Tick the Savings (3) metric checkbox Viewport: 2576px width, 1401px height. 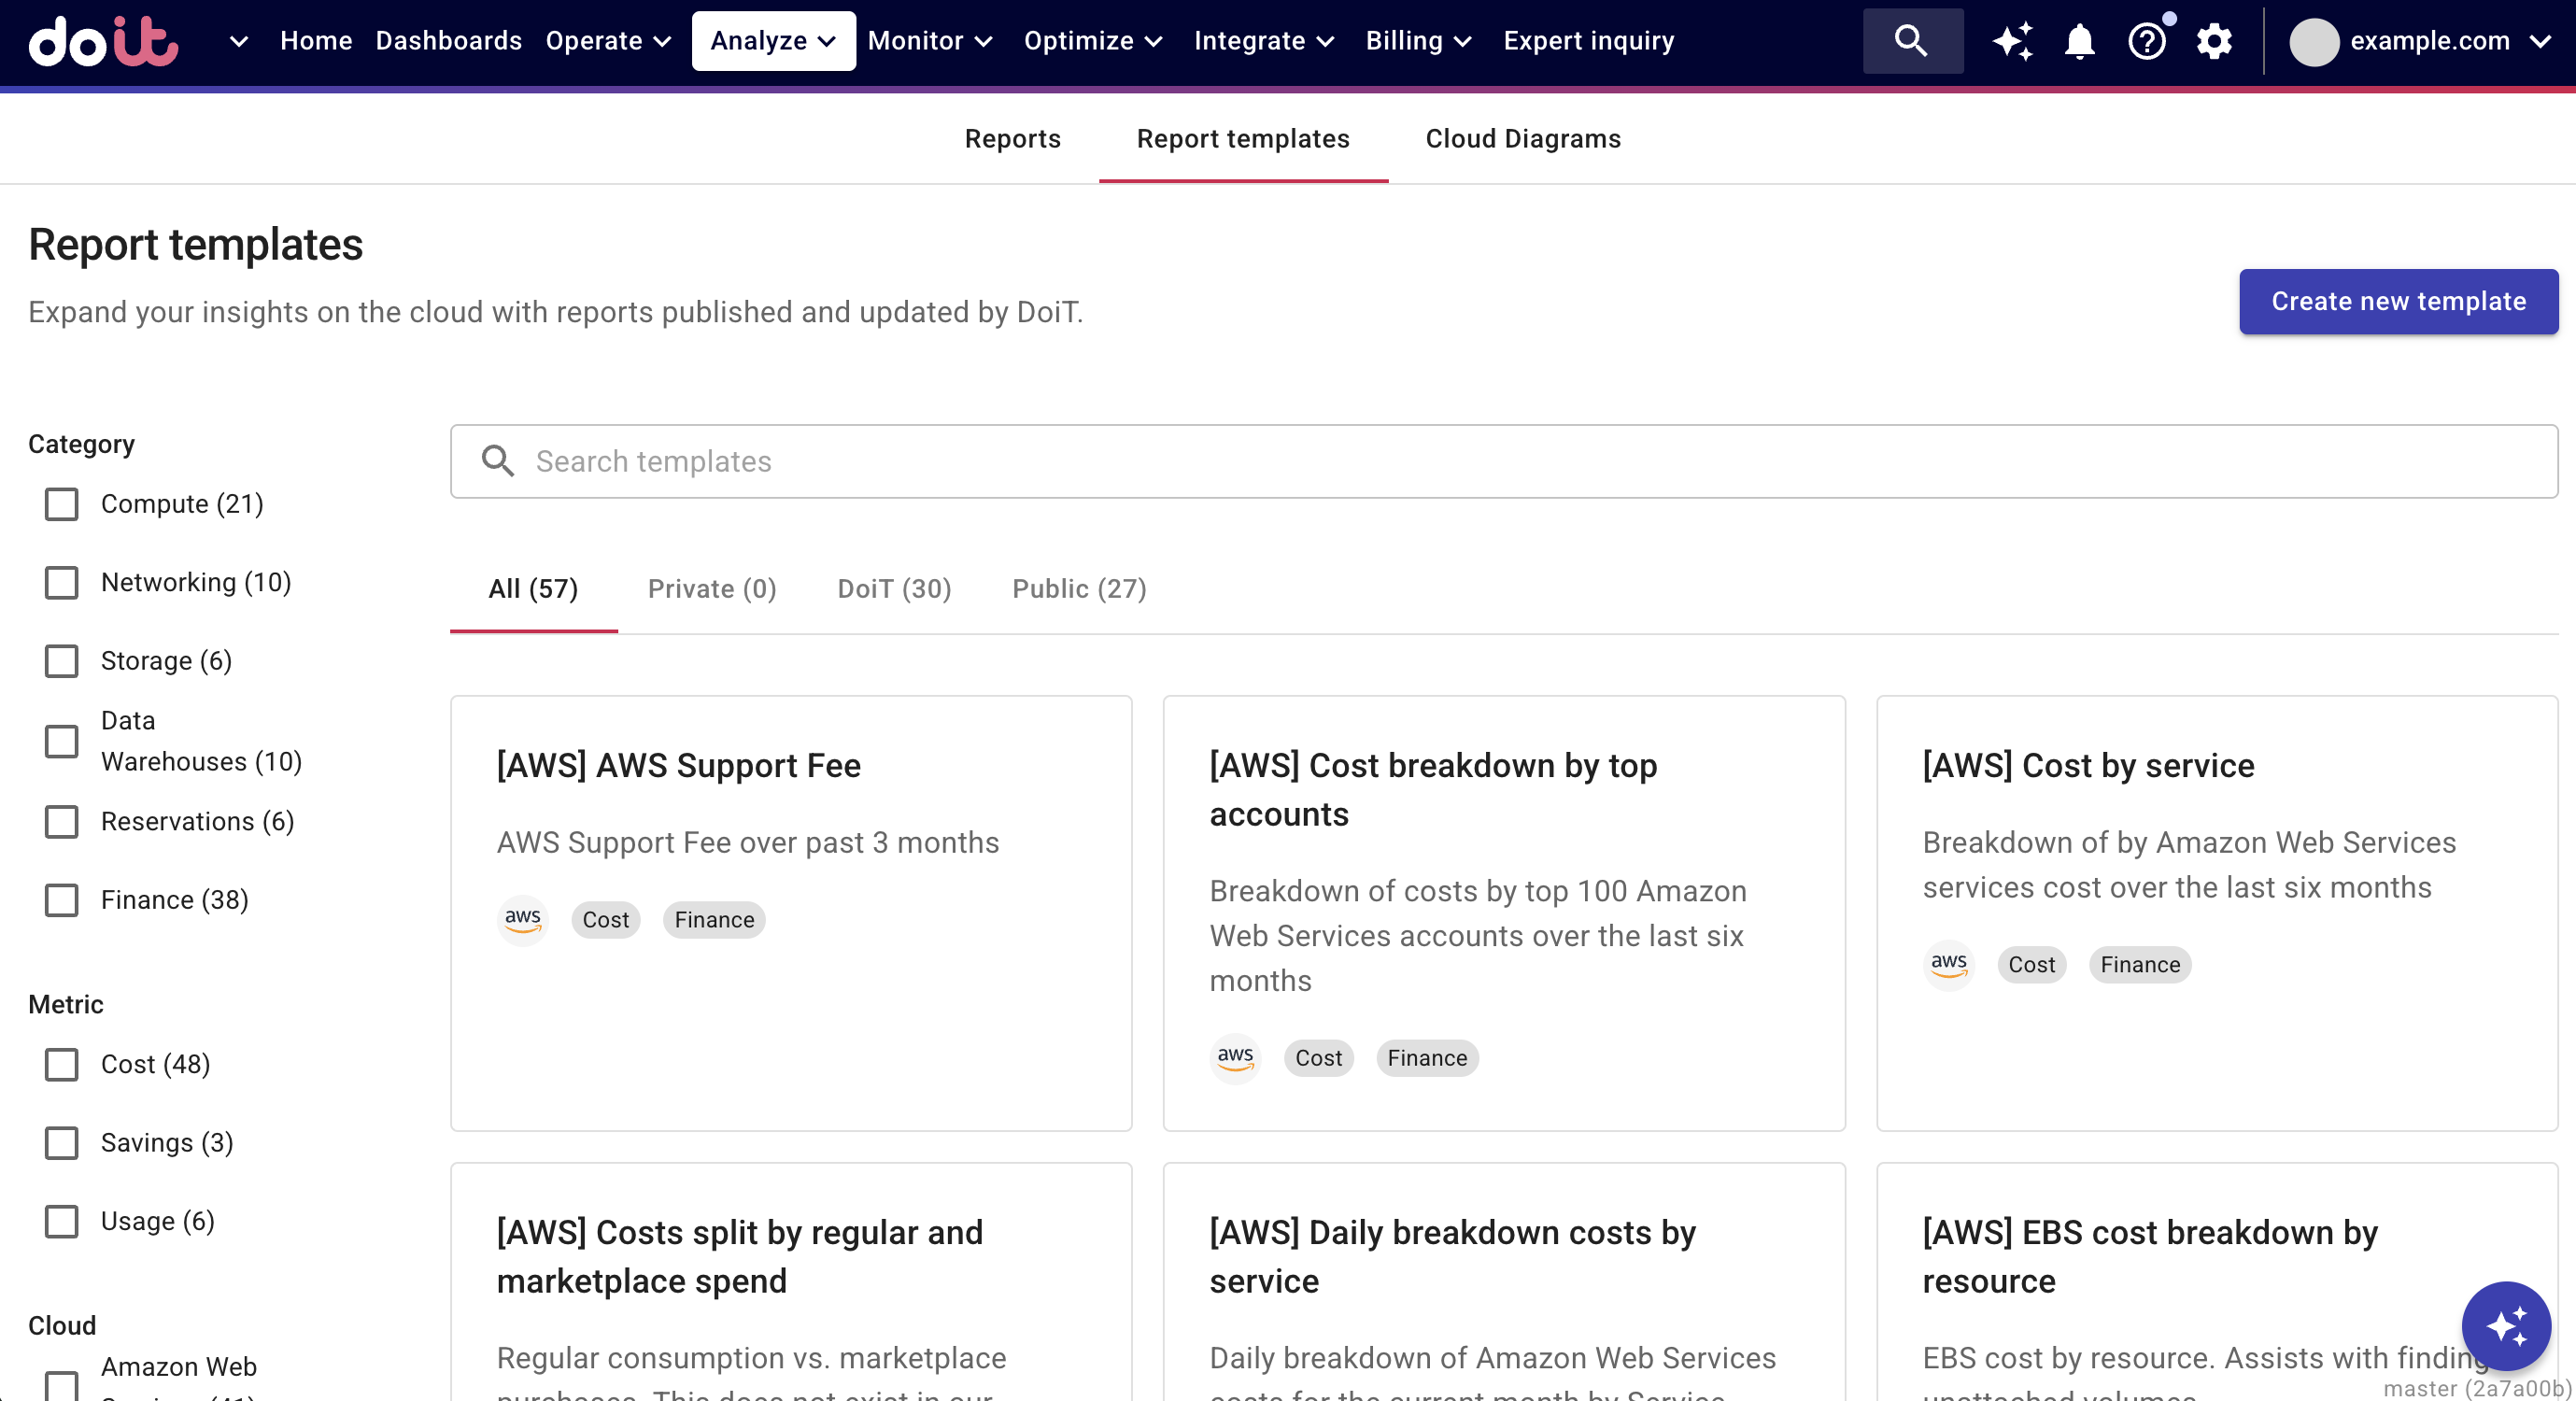tap(62, 1143)
